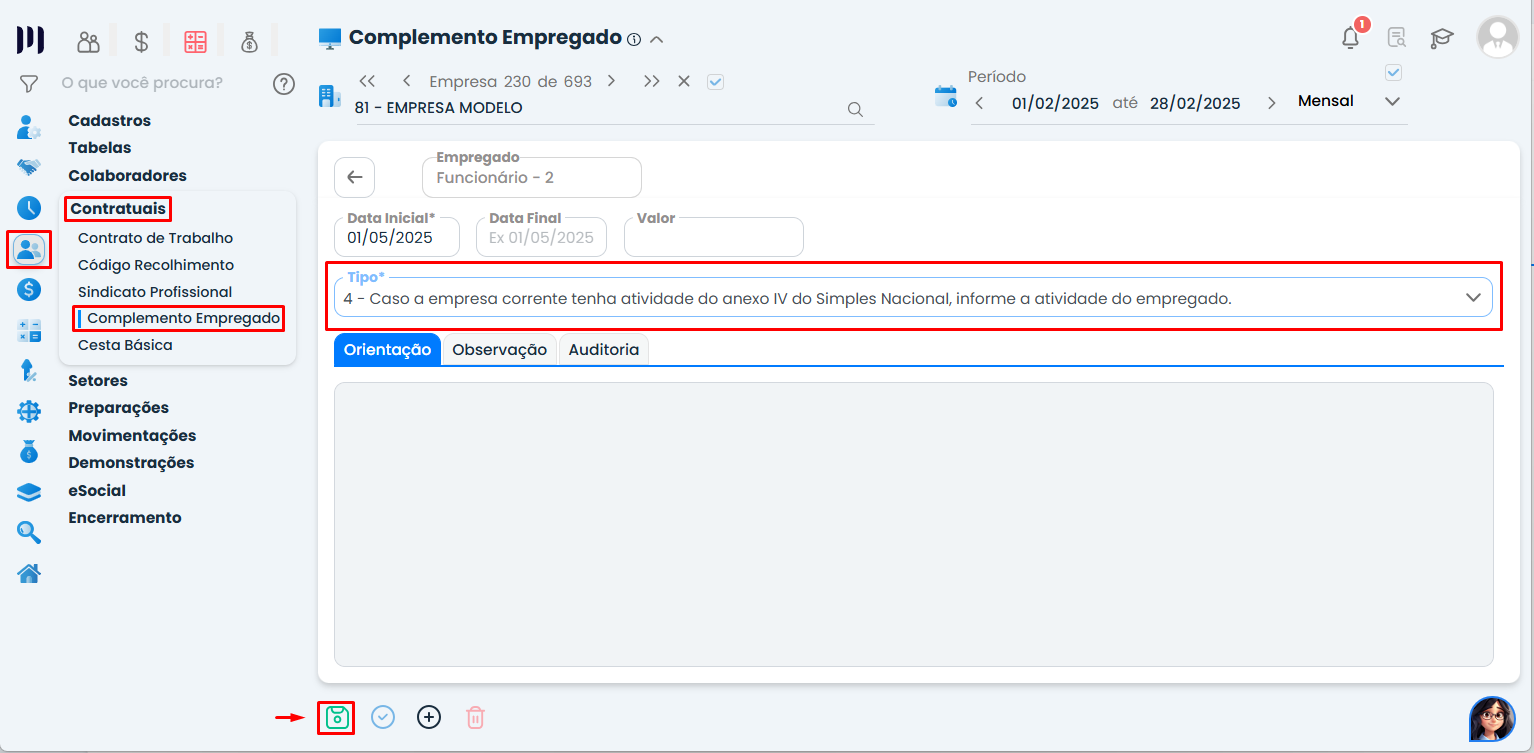Open the red calculator module in top toolbar
This screenshot has width=1534, height=753.
tap(195, 42)
